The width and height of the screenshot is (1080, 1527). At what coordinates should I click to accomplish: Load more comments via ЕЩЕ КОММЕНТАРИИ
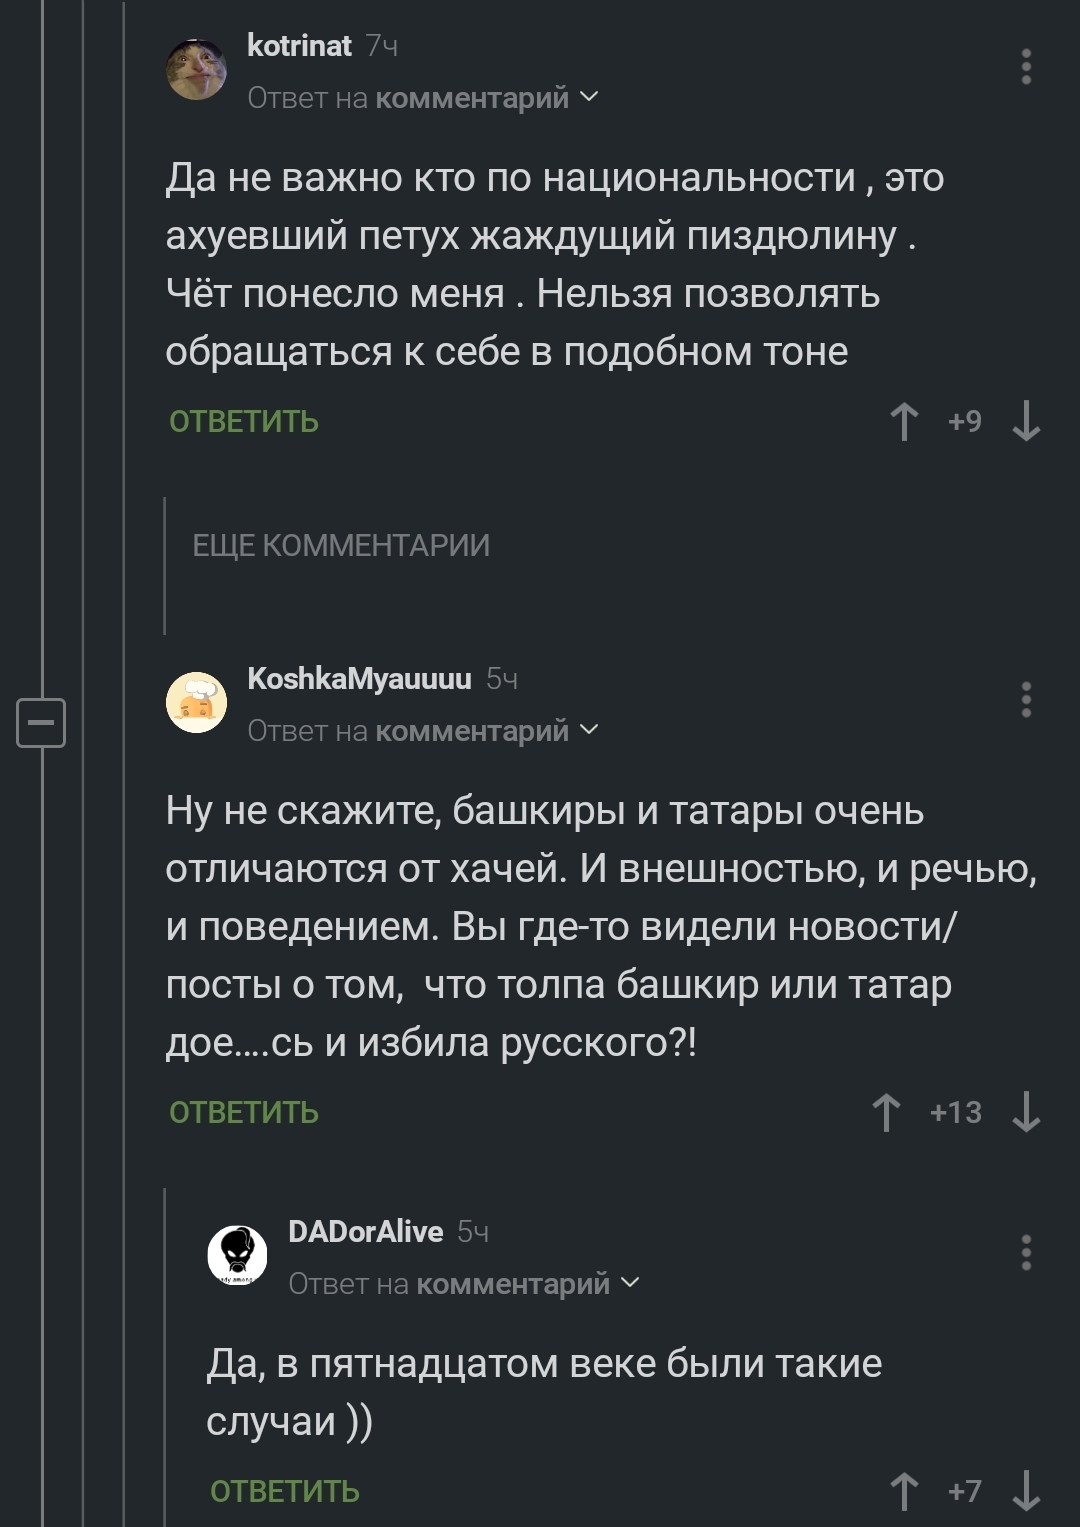tap(341, 546)
